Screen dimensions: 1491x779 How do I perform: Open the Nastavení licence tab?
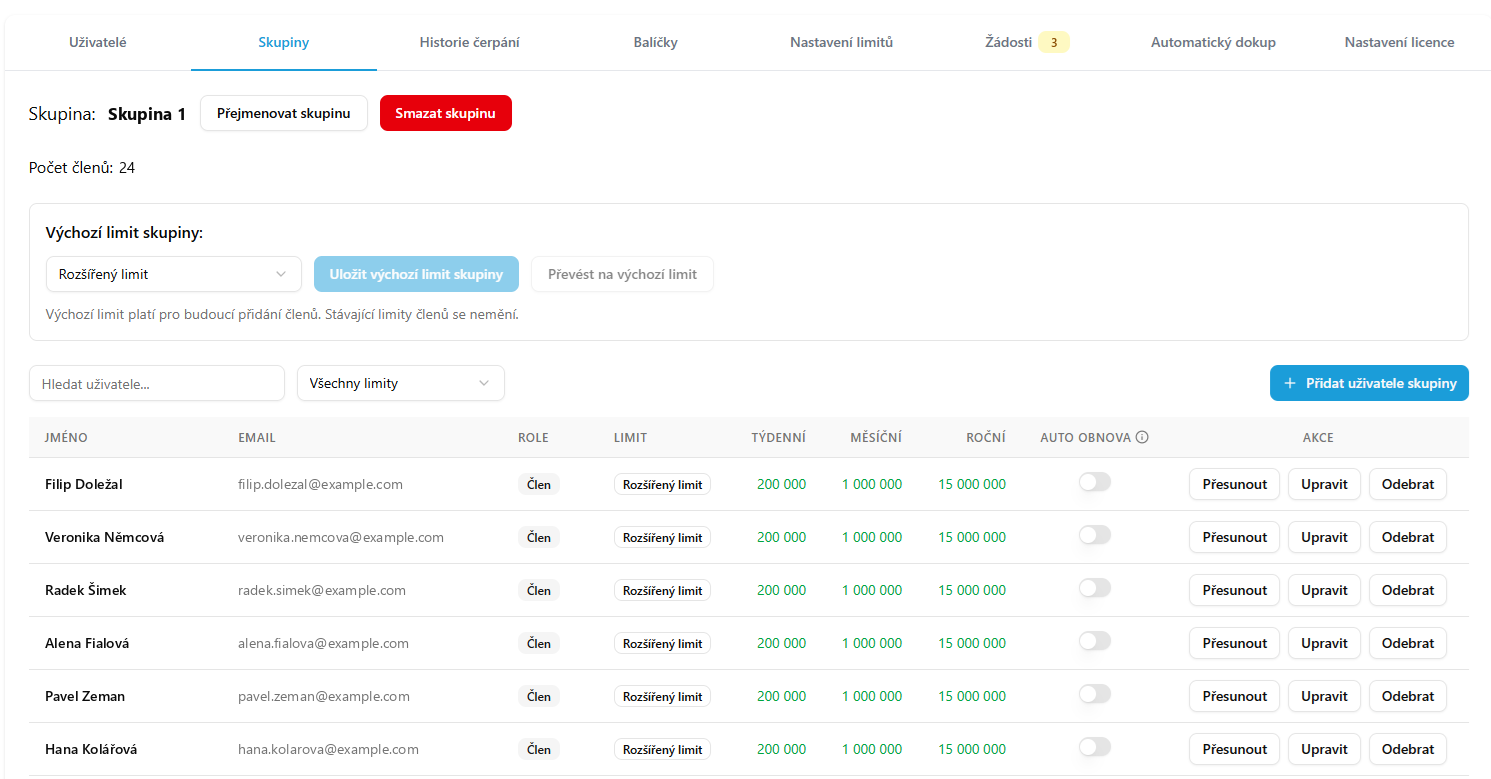click(1399, 42)
